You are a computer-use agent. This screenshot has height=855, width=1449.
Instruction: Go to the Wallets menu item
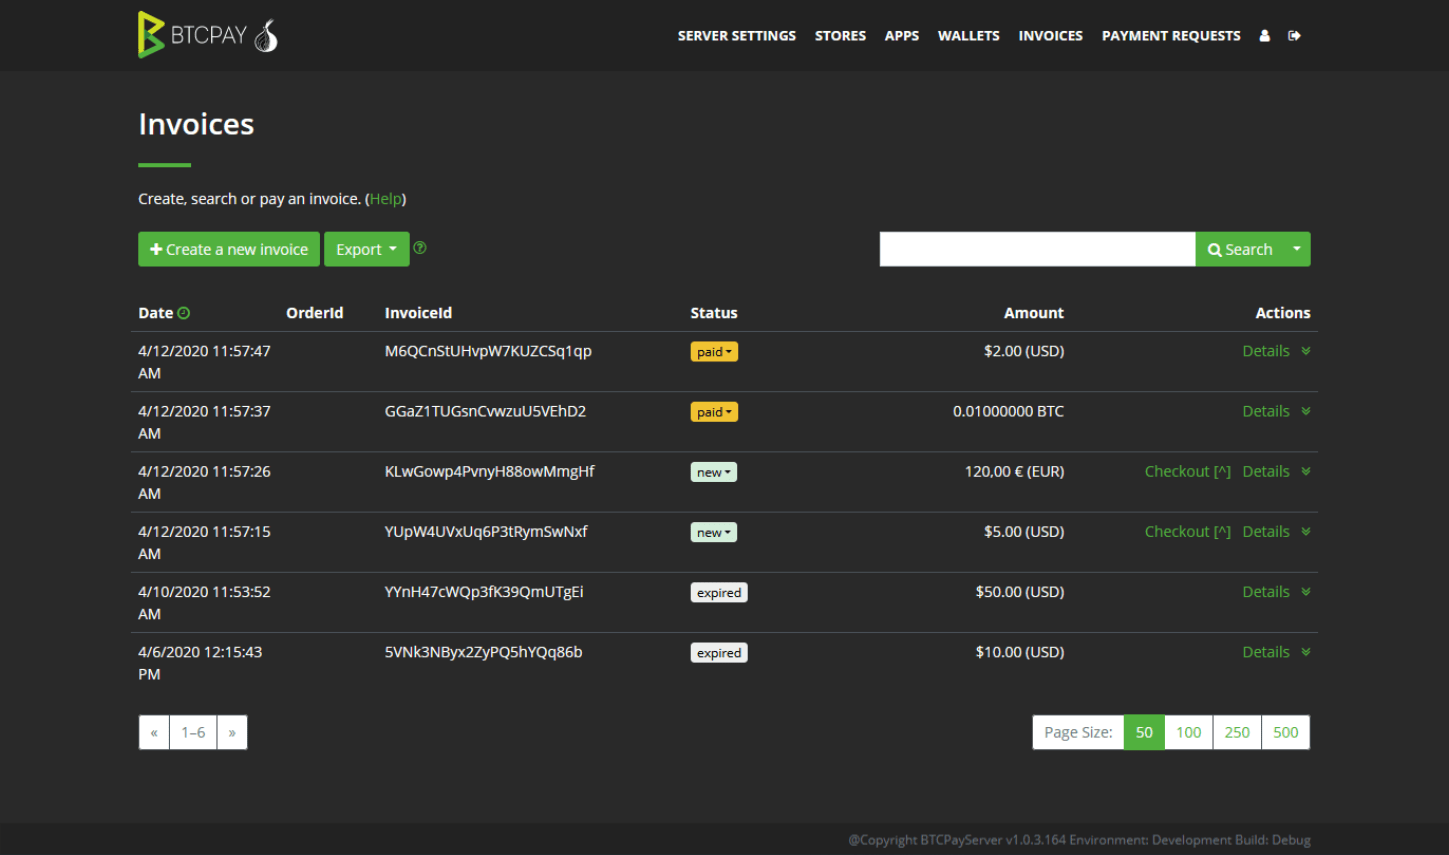968,35
